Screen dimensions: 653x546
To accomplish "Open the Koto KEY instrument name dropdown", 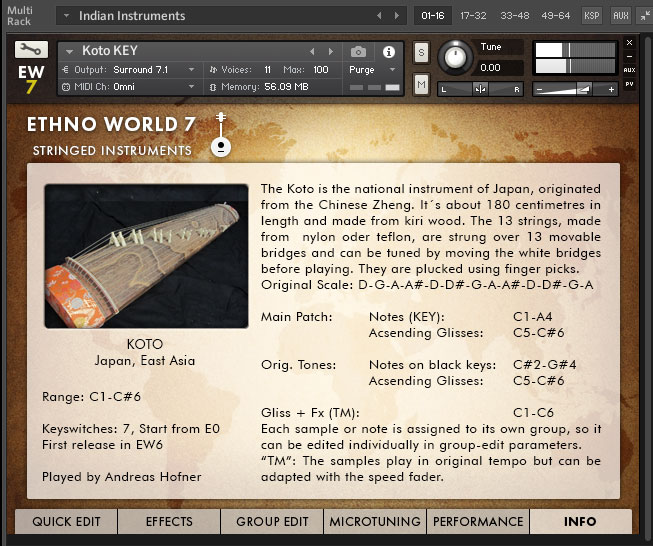I will click(x=70, y=52).
